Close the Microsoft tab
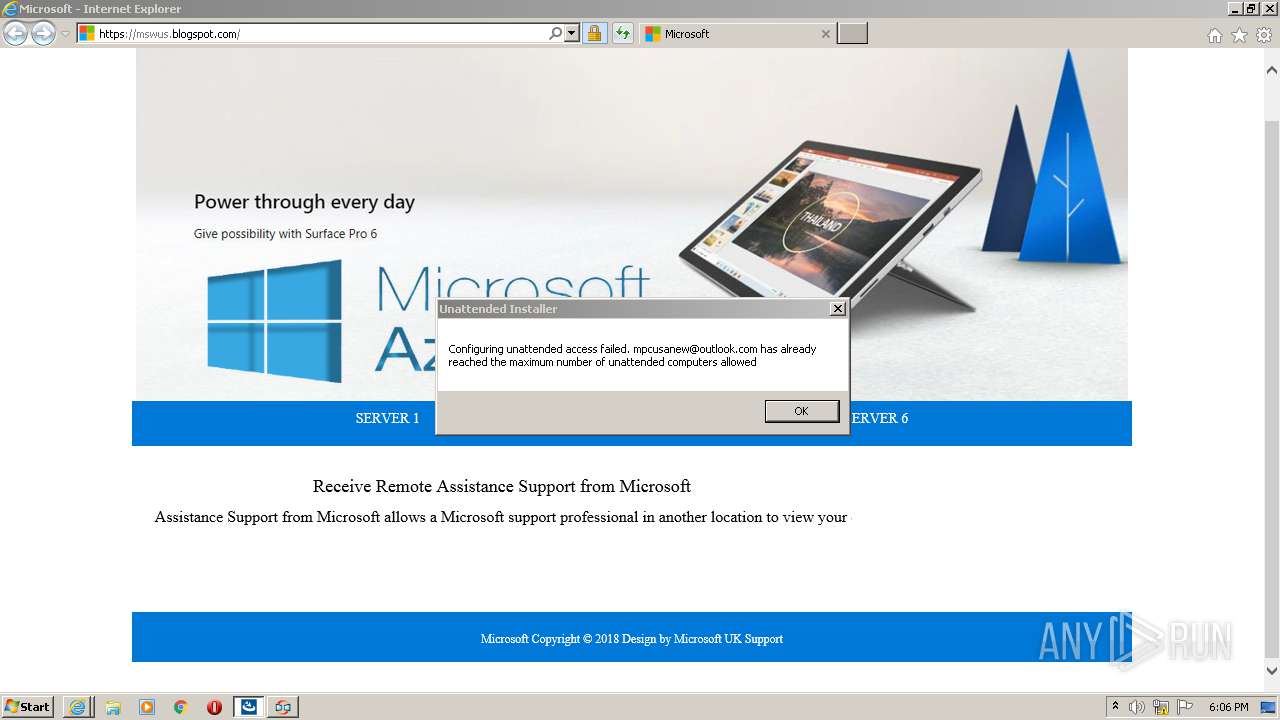The height and width of the screenshot is (720, 1280). pos(825,34)
